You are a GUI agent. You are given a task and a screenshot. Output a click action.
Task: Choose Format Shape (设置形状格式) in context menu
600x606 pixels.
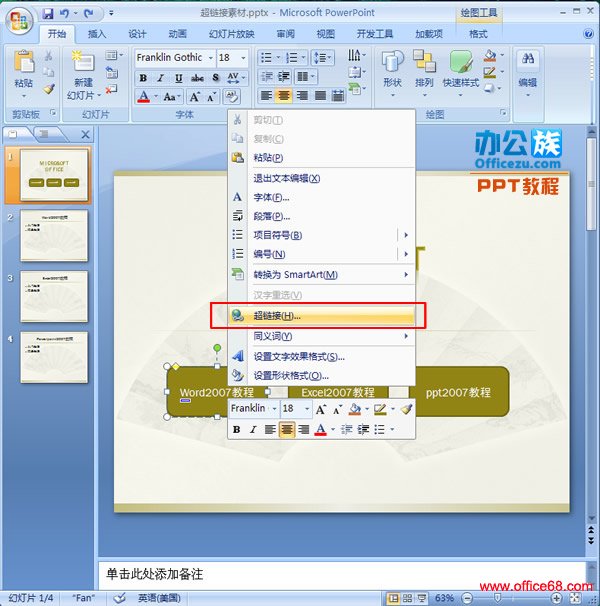pos(322,375)
